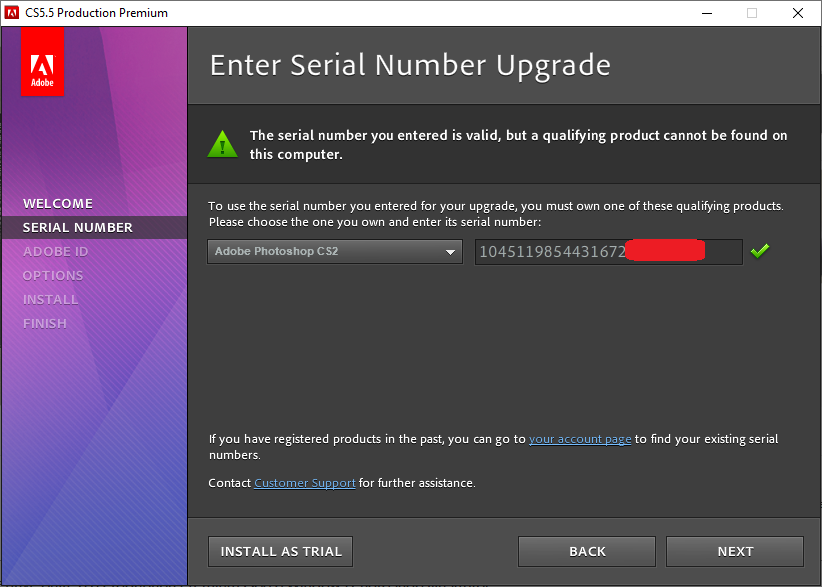The image size is (822, 587).
Task: Open the Customer Support link
Action: [305, 483]
